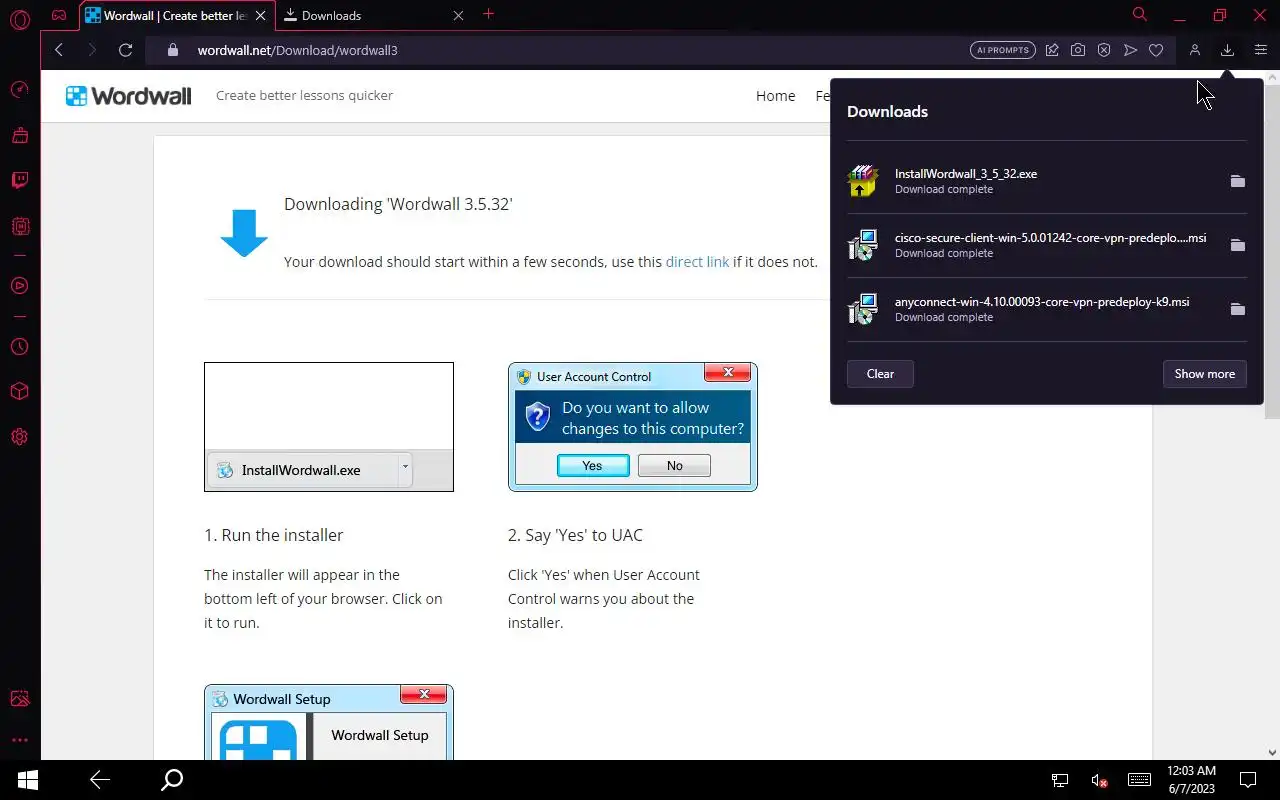Open a new tab with plus
This screenshot has height=800, width=1280.
click(x=489, y=14)
